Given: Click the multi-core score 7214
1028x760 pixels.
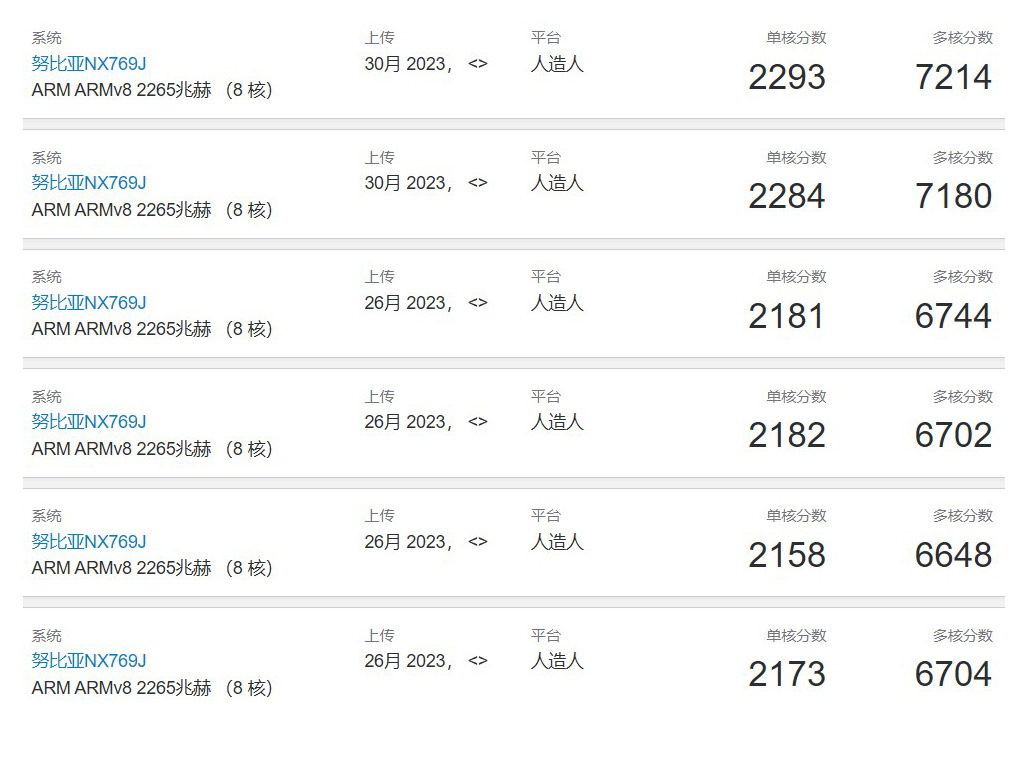Looking at the screenshot, I should point(953,77).
